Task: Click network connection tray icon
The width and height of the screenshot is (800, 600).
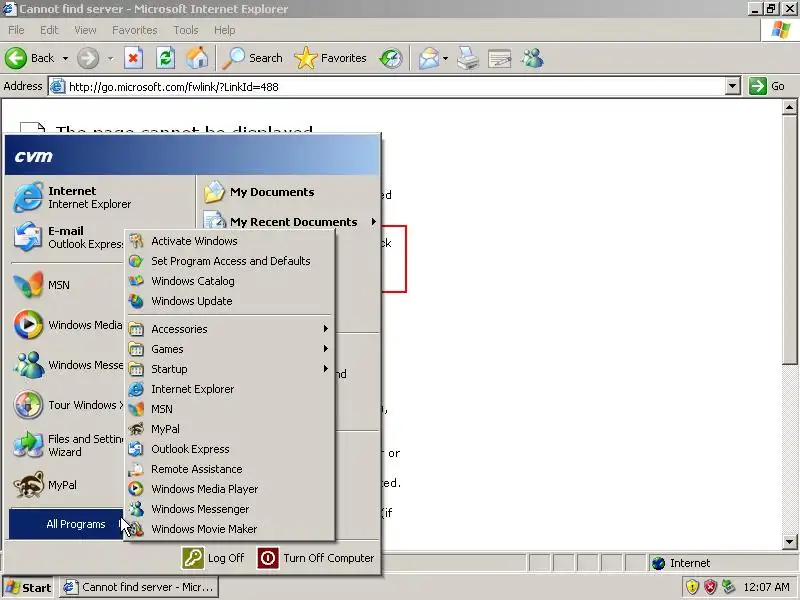Action: point(729,587)
